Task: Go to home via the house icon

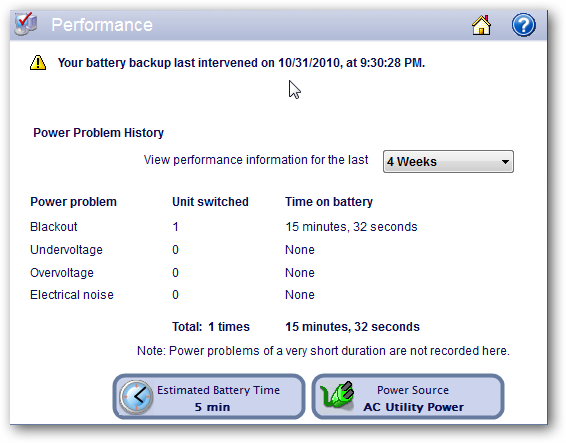Action: (x=481, y=25)
